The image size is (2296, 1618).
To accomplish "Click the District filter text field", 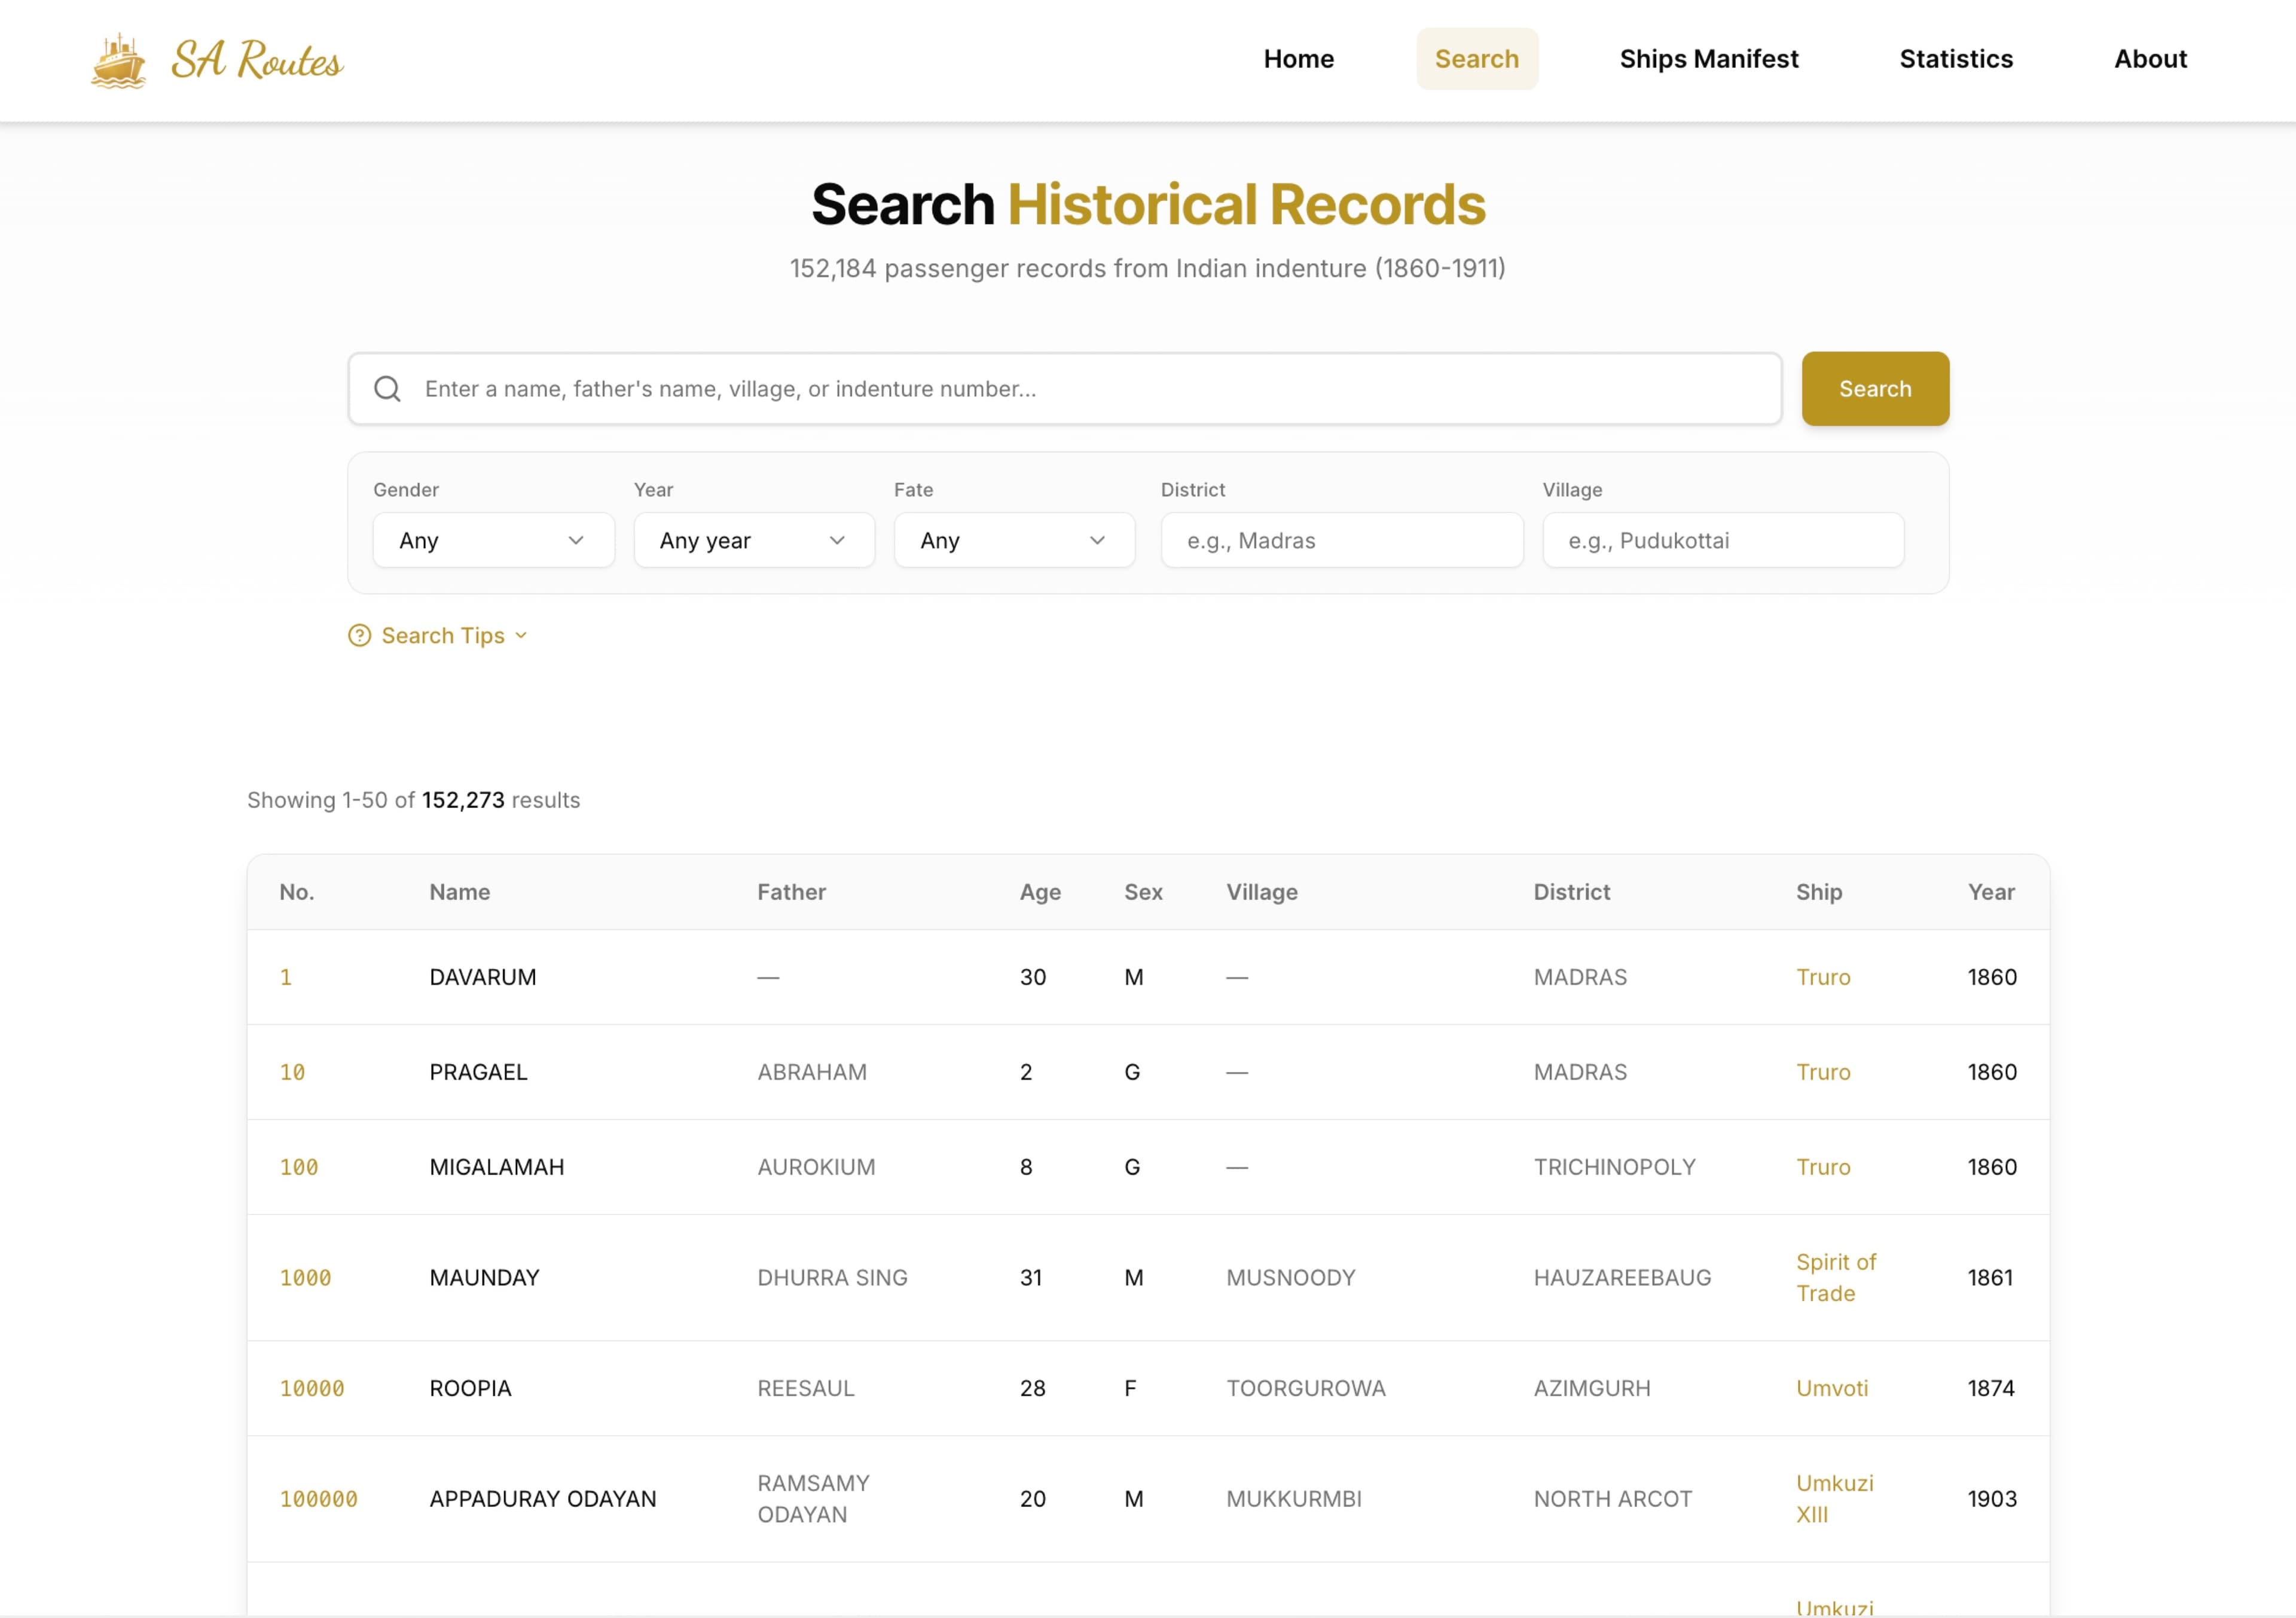I will coord(1341,541).
